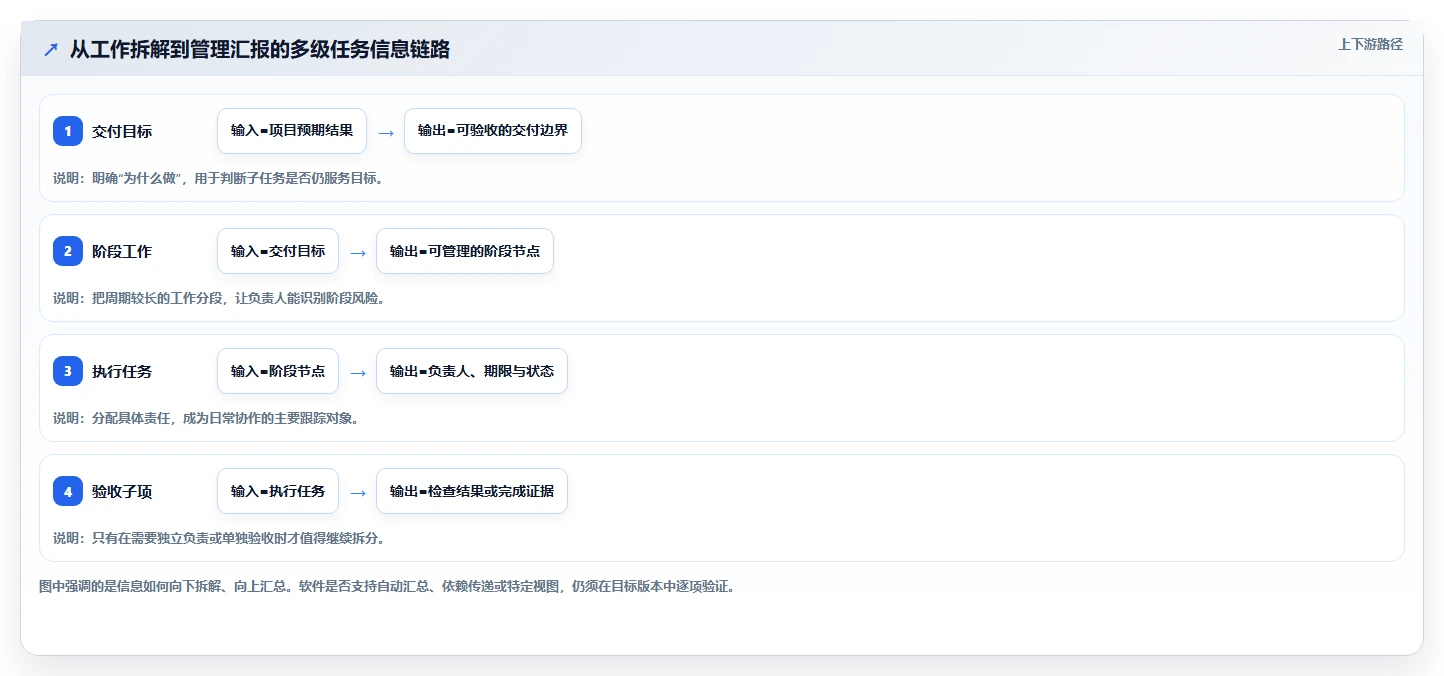
Task: Click the arrow after 输入=执行任务
Action: [358, 492]
